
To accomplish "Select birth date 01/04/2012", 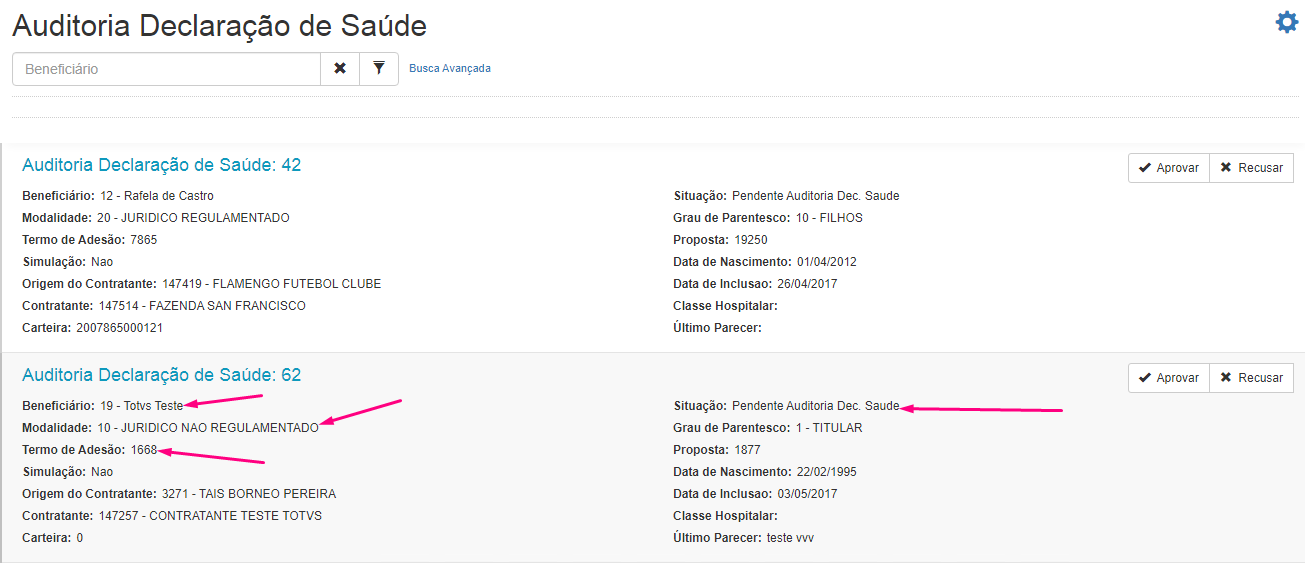I will (x=826, y=262).
